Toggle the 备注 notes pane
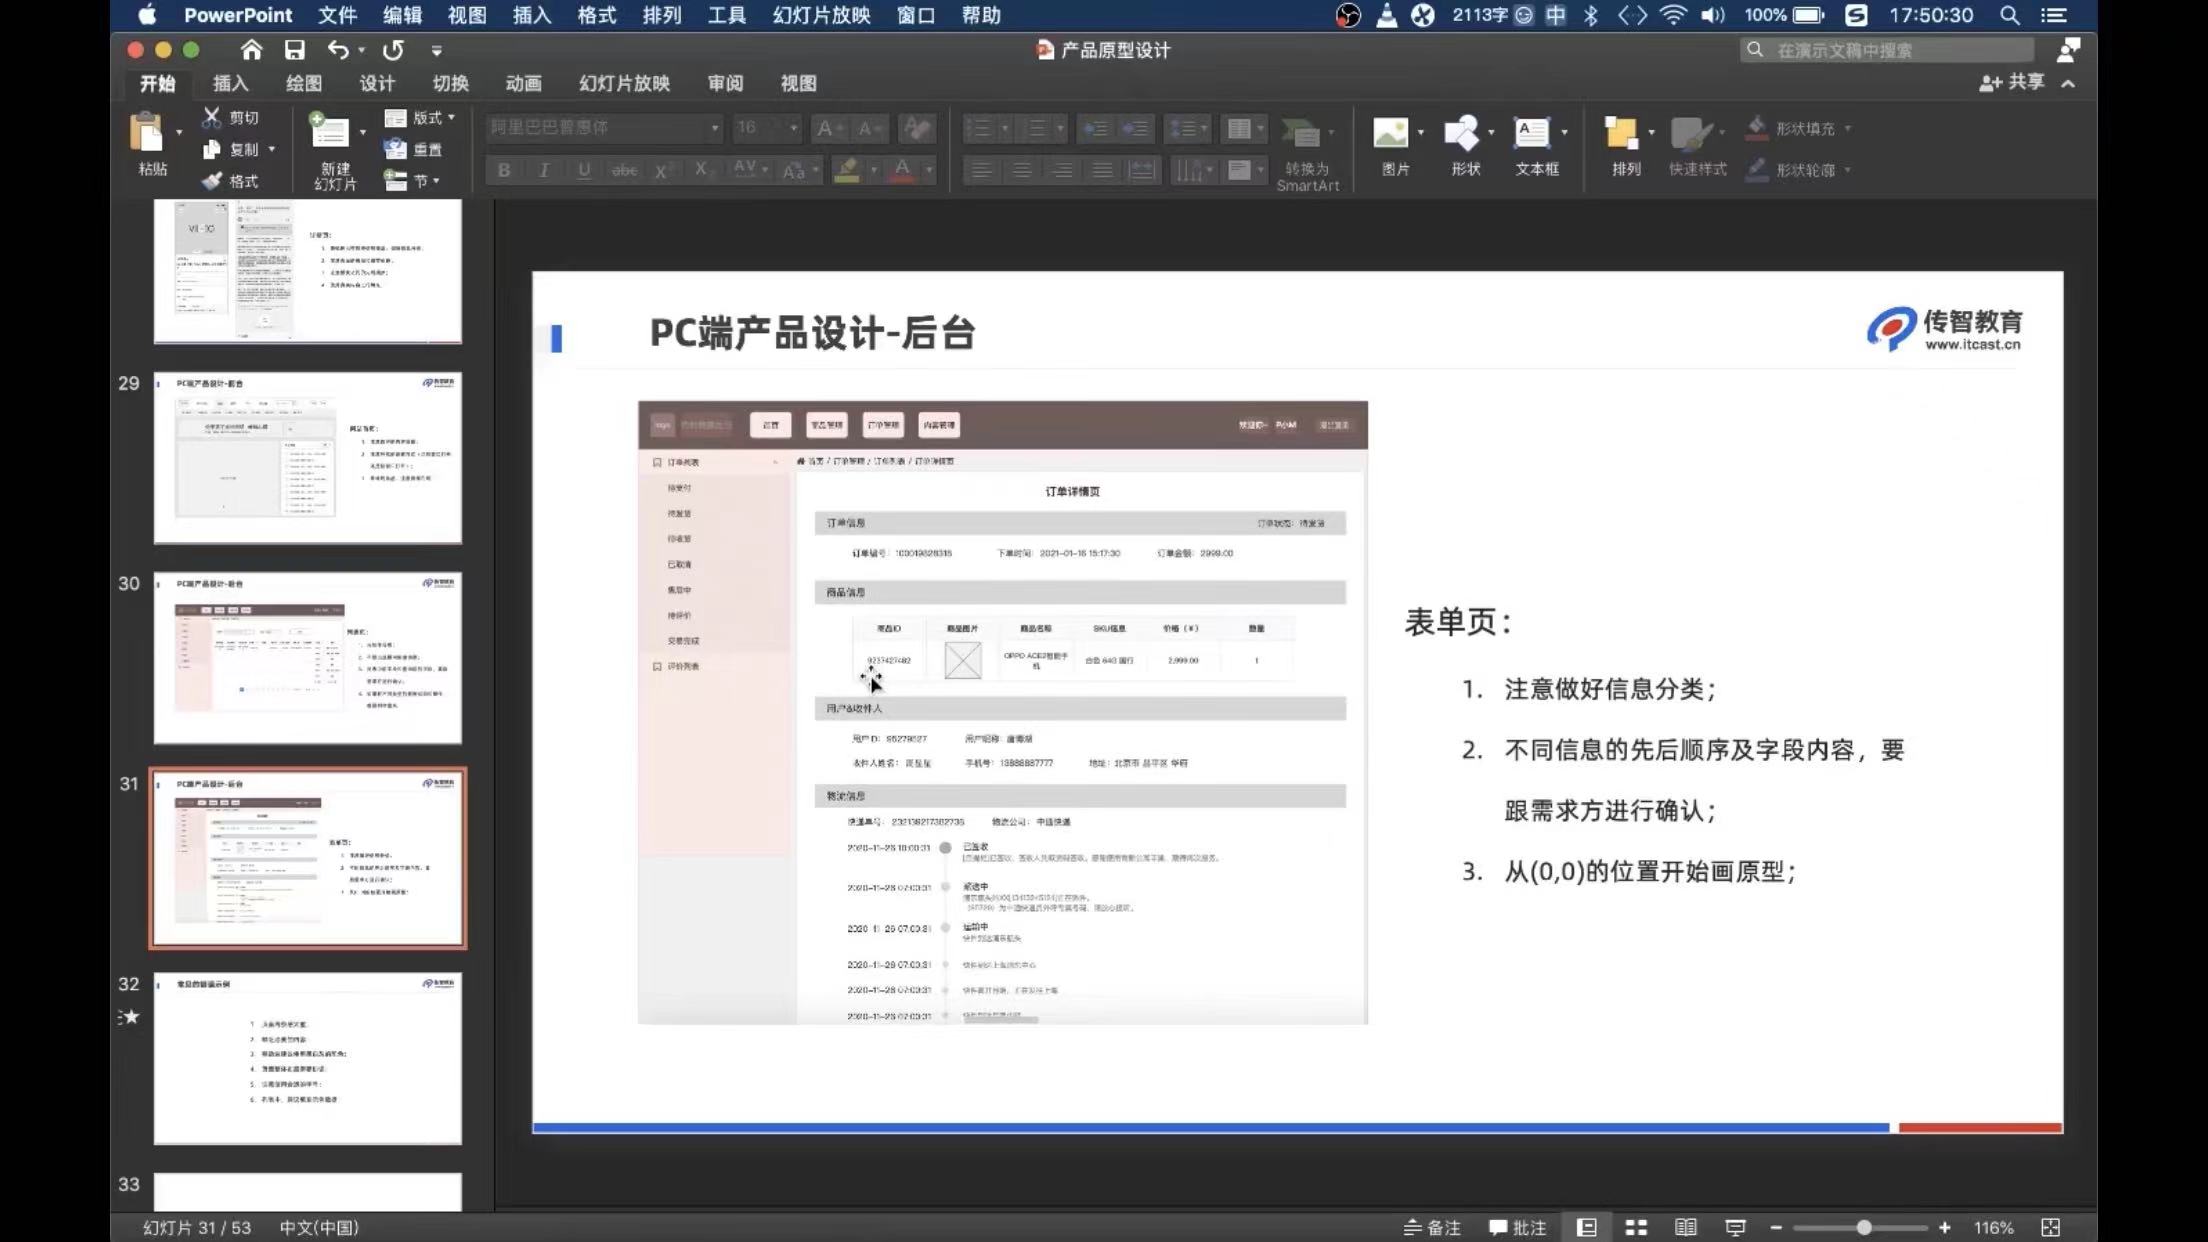 1432,1227
